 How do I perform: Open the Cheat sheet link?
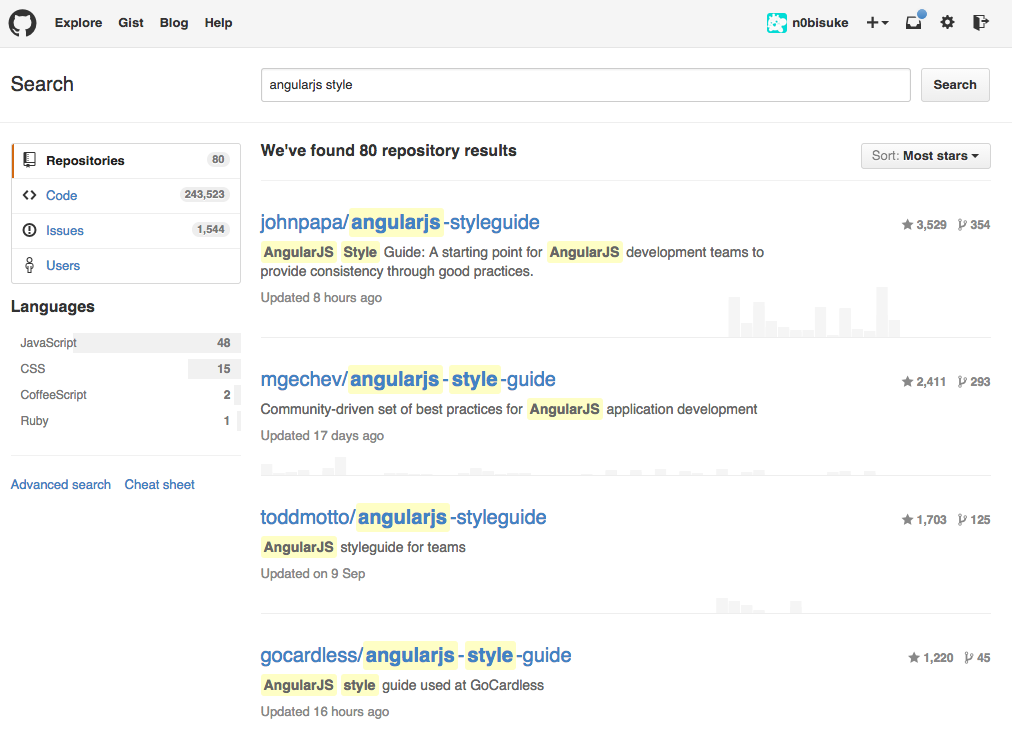pyautogui.click(x=159, y=484)
